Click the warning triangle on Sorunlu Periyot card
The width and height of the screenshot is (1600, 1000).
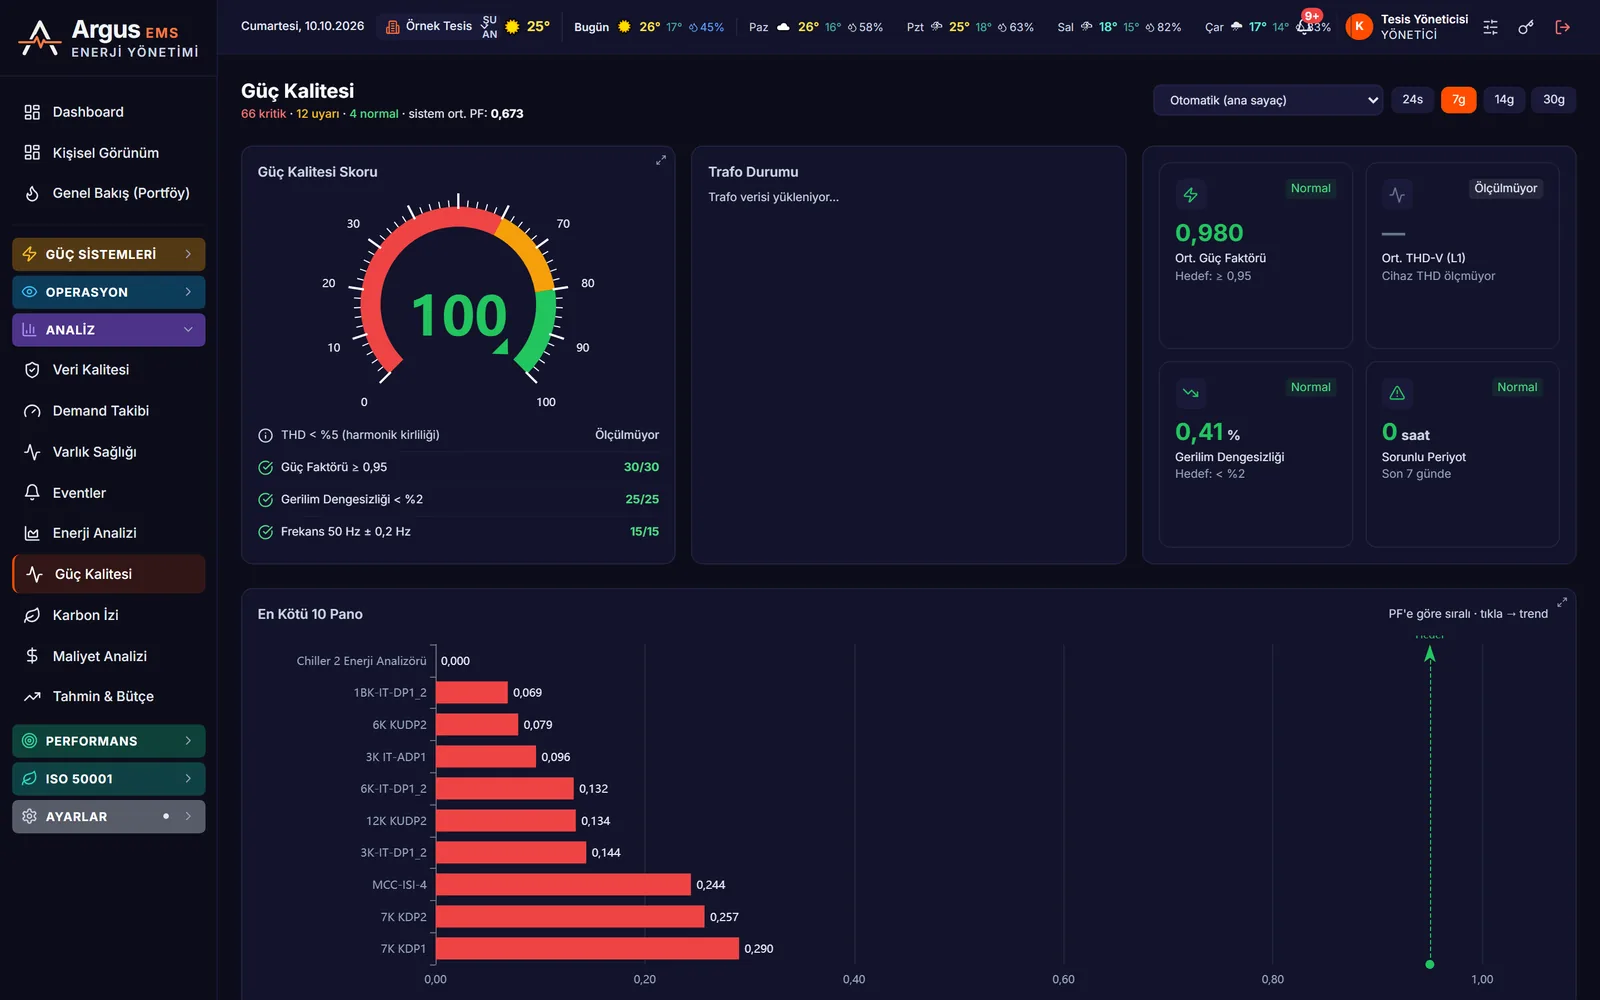[x=1397, y=393]
